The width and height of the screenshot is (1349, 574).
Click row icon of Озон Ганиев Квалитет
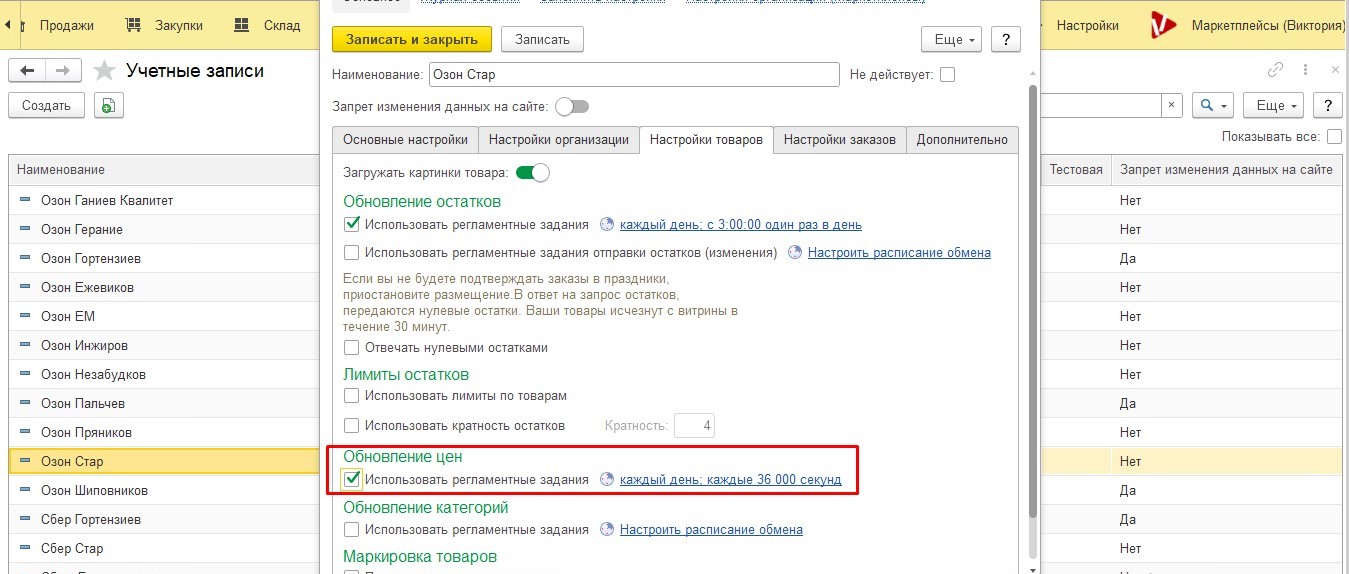(26, 201)
